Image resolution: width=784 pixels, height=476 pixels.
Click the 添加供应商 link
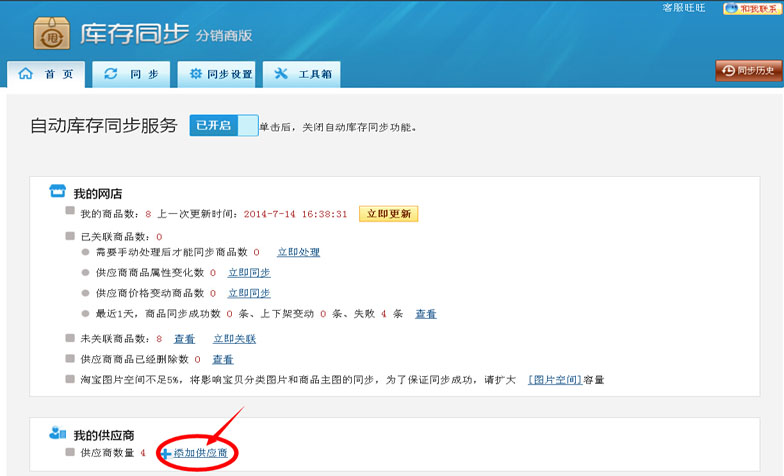[200, 452]
